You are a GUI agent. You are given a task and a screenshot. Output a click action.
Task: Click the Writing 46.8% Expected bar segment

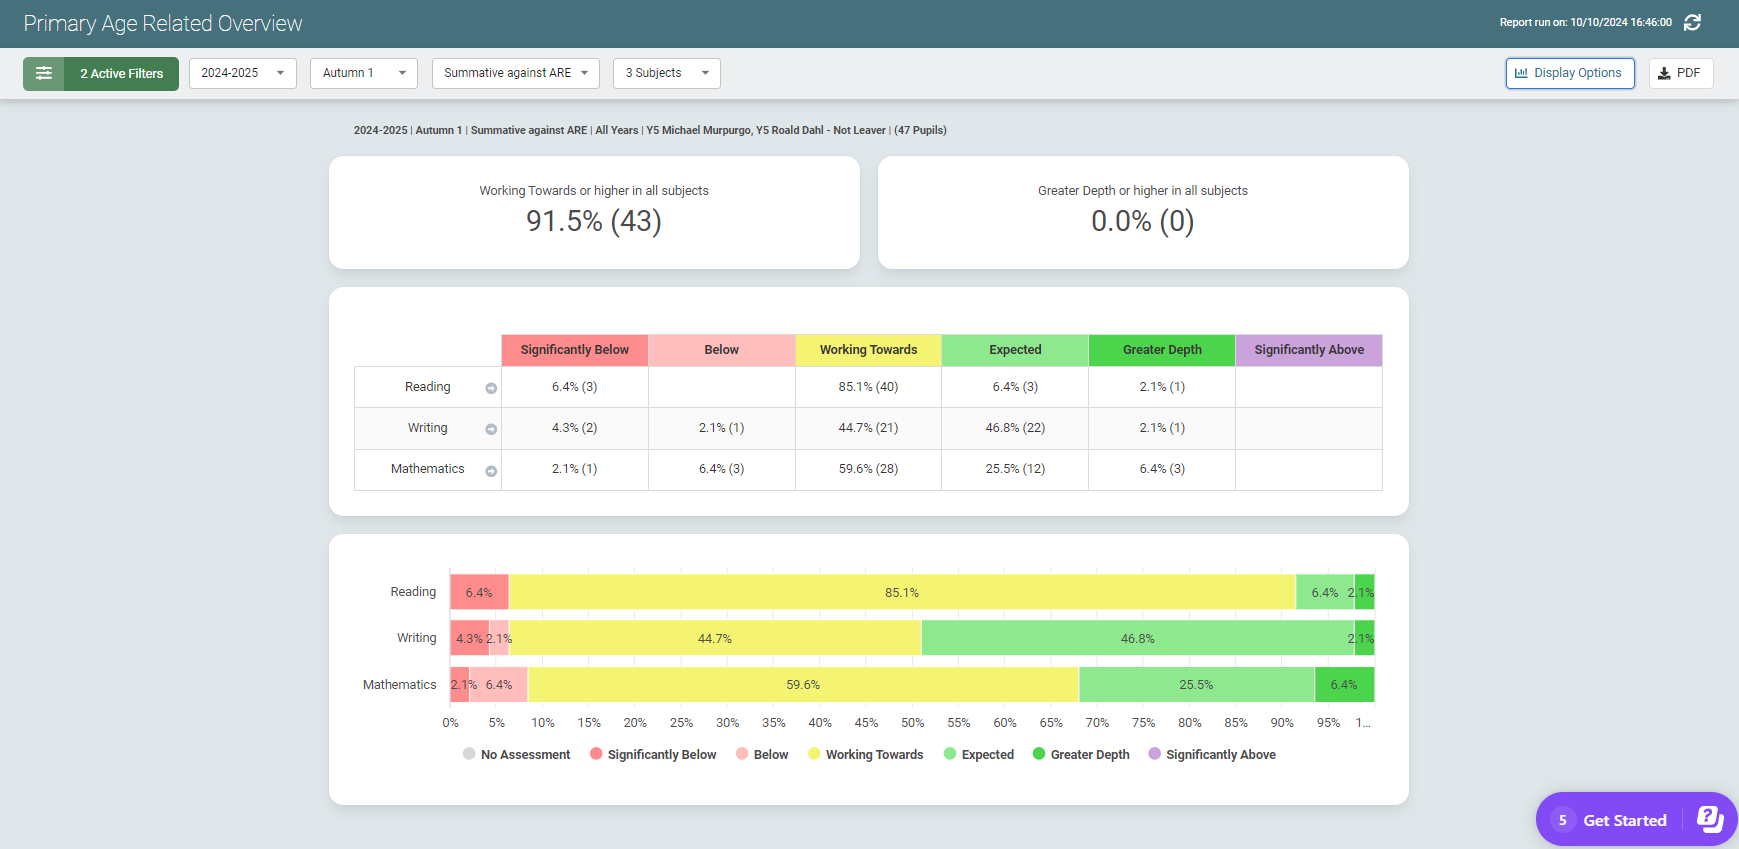pos(1137,638)
